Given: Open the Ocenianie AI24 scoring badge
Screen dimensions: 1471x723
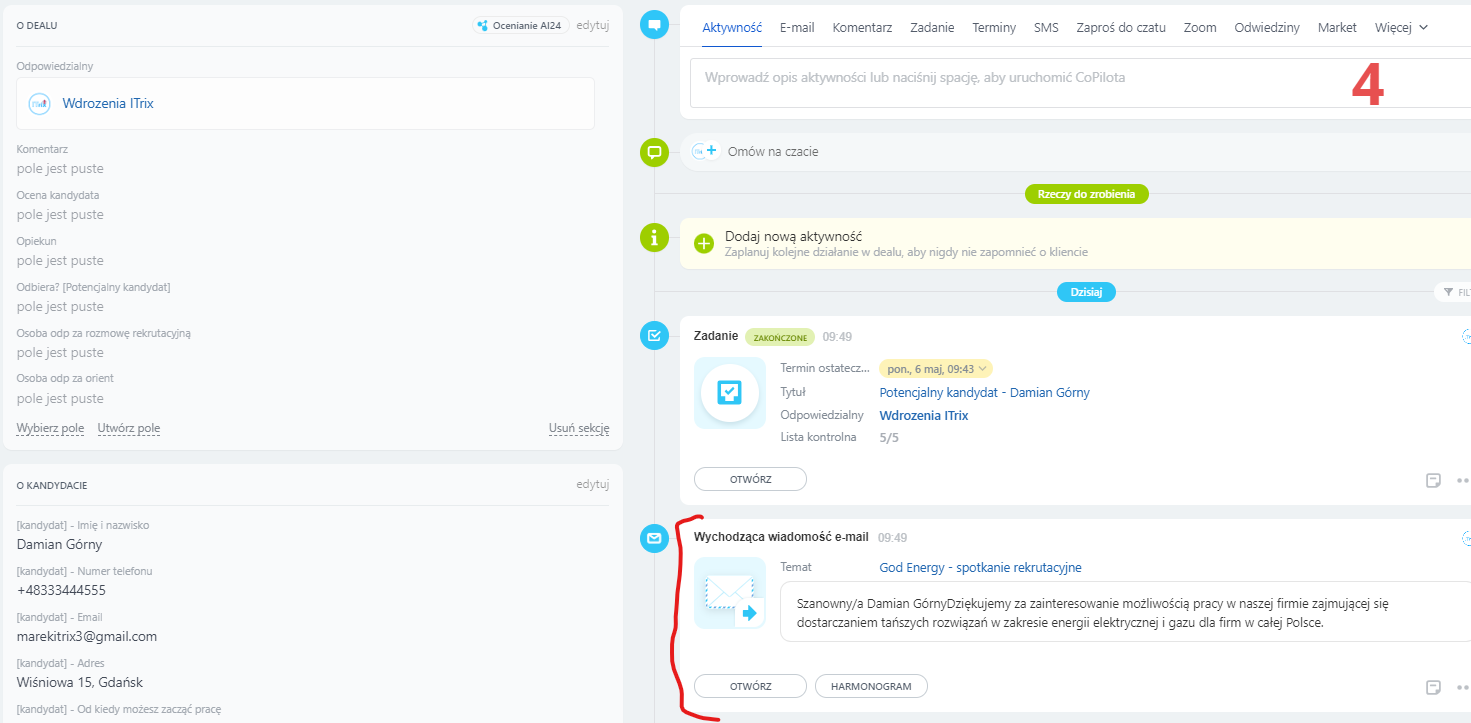Looking at the screenshot, I should pos(521,25).
